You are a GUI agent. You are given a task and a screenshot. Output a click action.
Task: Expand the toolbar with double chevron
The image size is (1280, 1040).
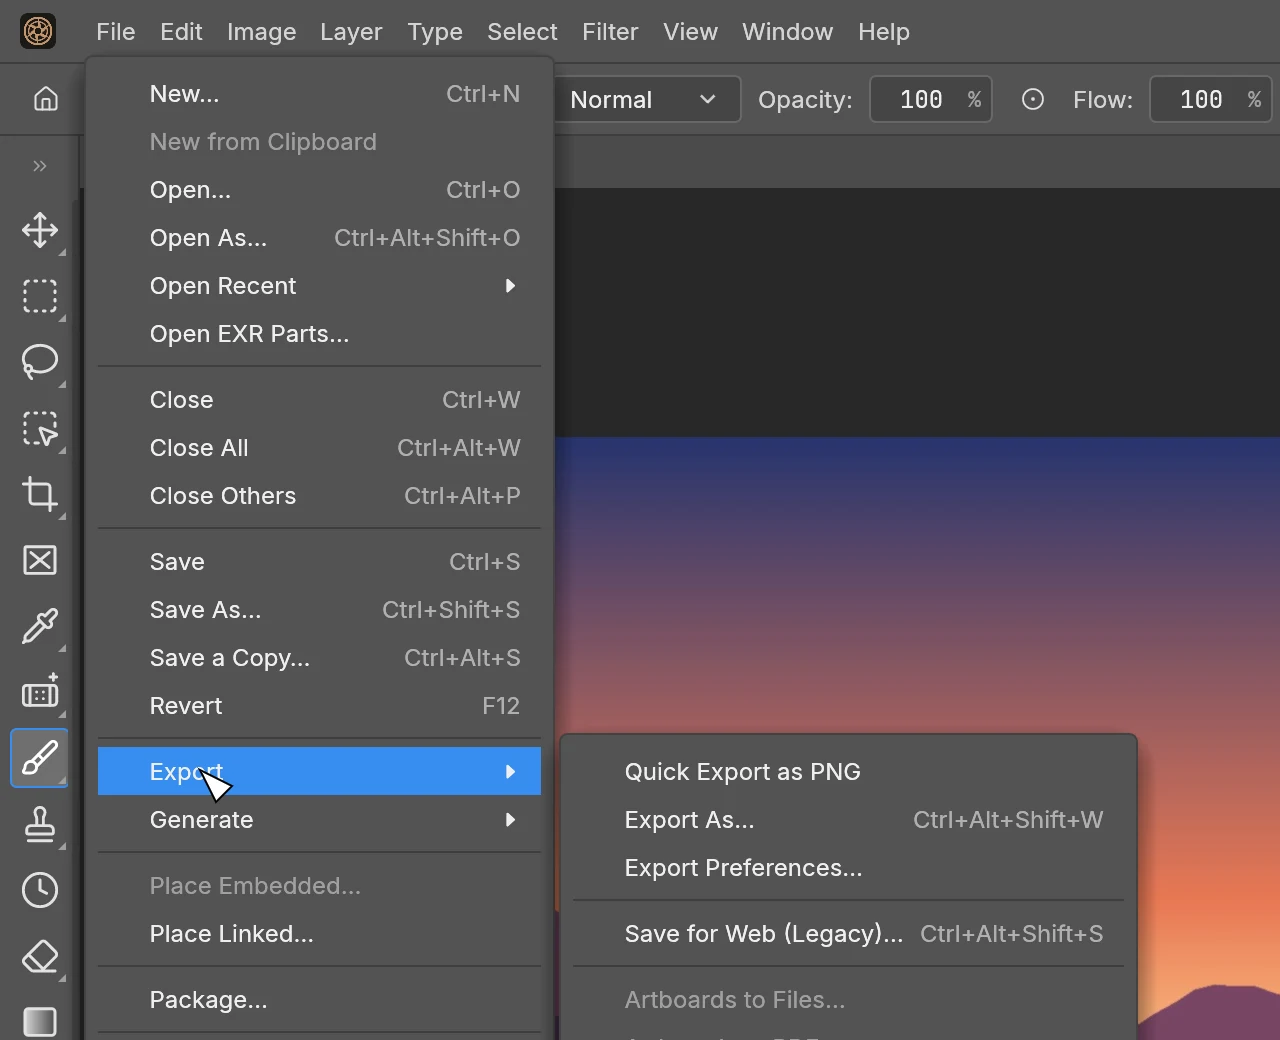pos(40,166)
